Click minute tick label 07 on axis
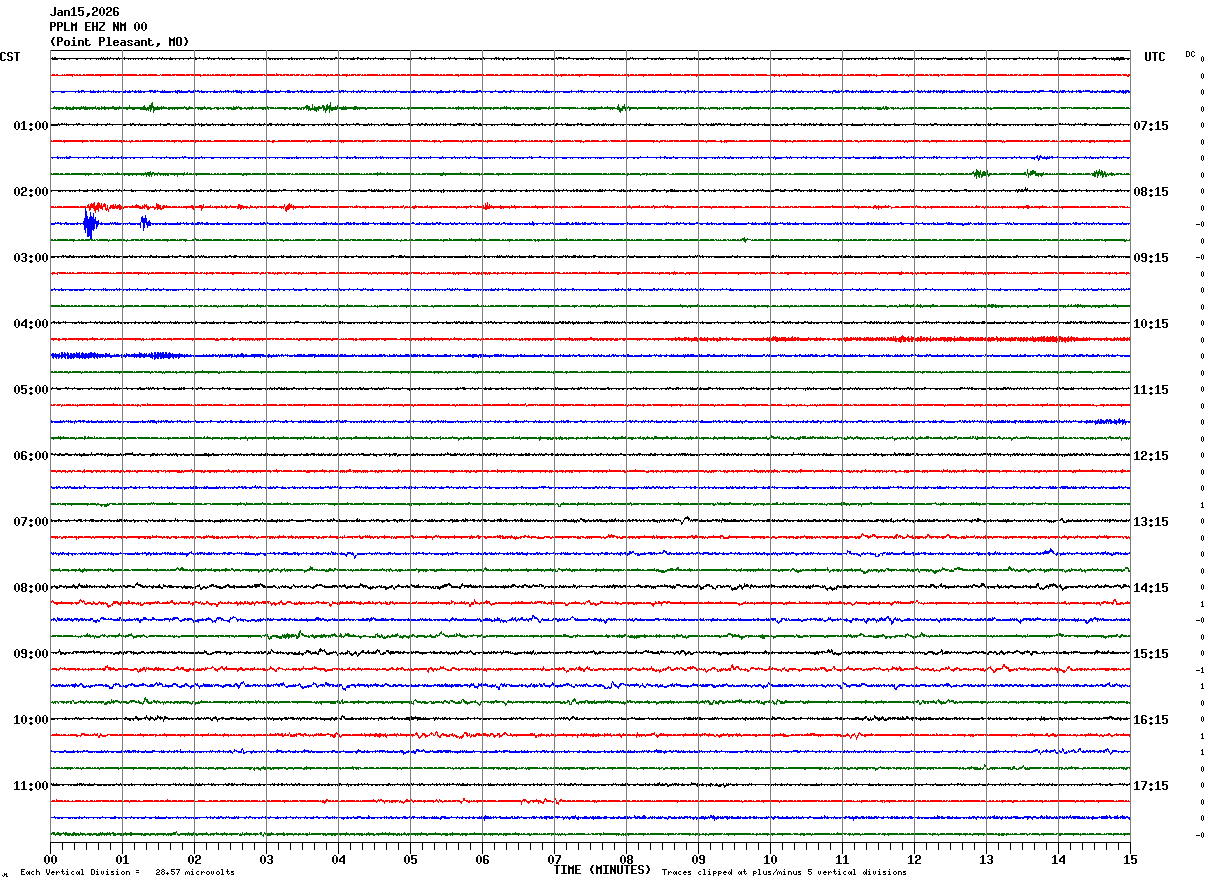This screenshot has height=886, width=1210. [x=554, y=859]
